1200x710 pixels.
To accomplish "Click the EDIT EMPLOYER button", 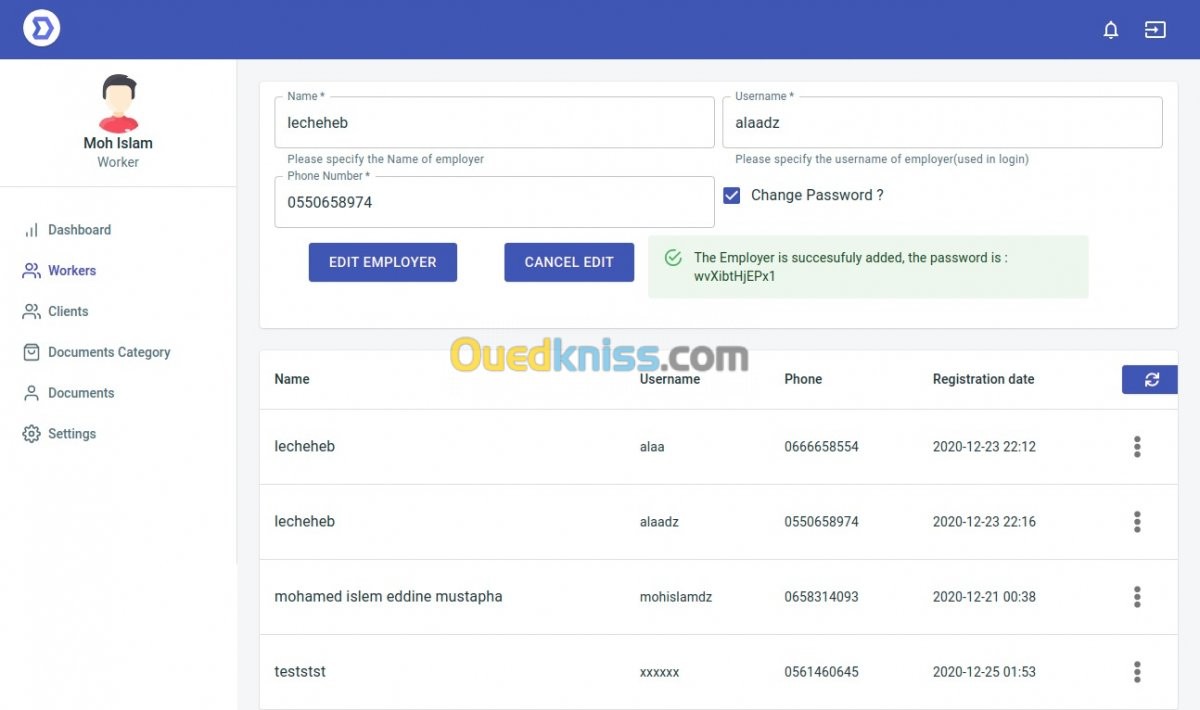I will coord(383,262).
